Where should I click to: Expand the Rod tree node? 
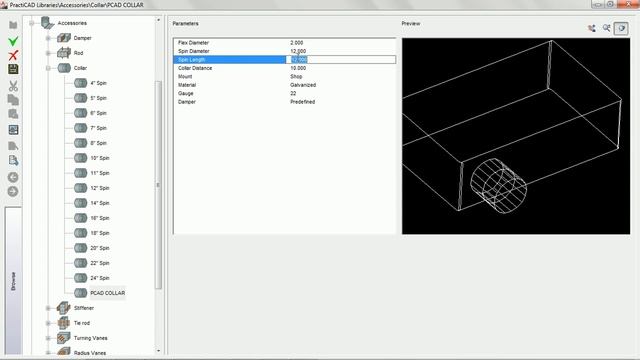click(x=48, y=53)
